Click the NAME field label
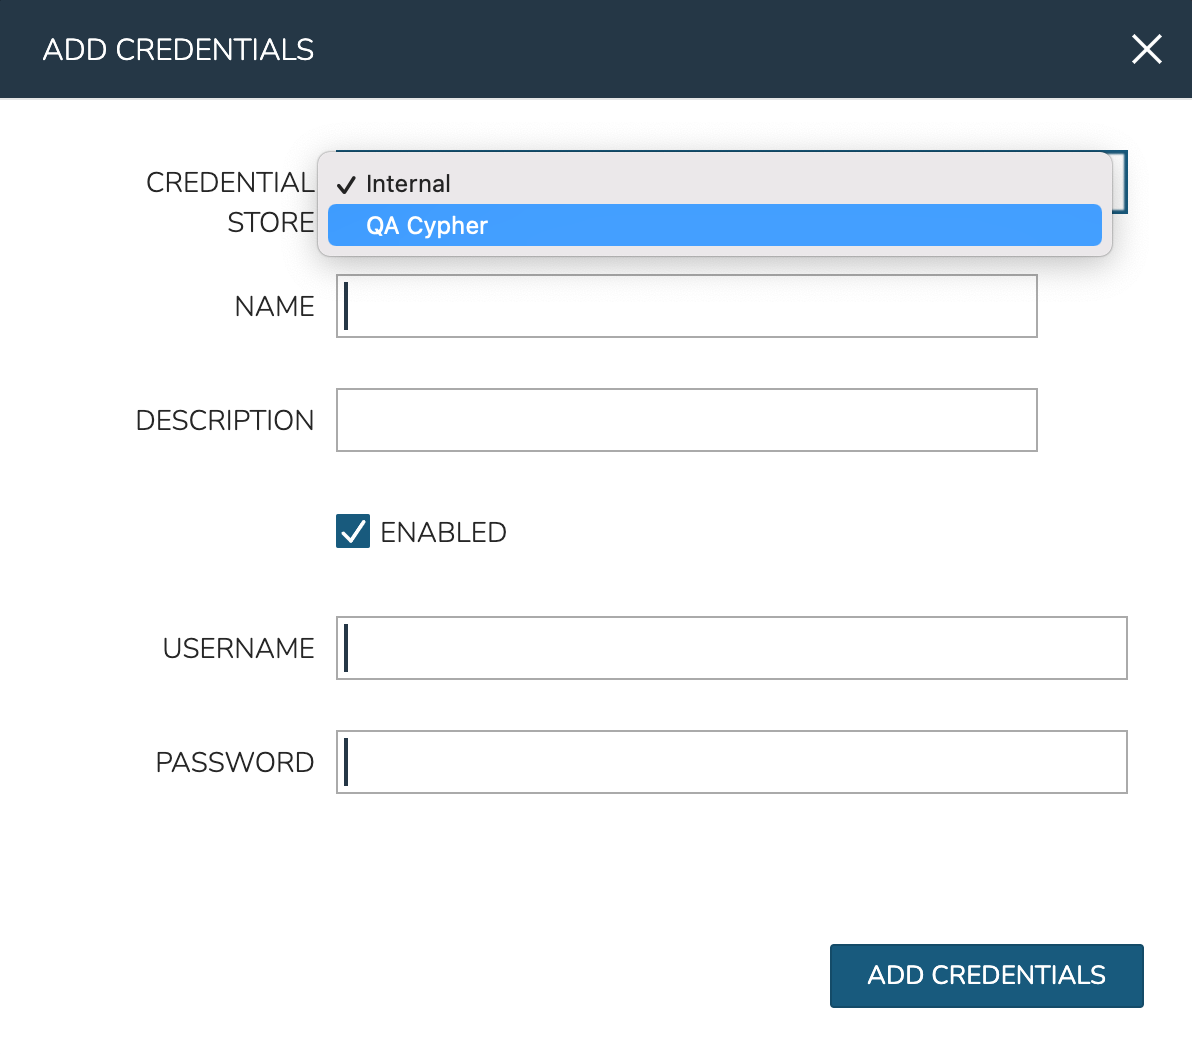 [x=274, y=307]
